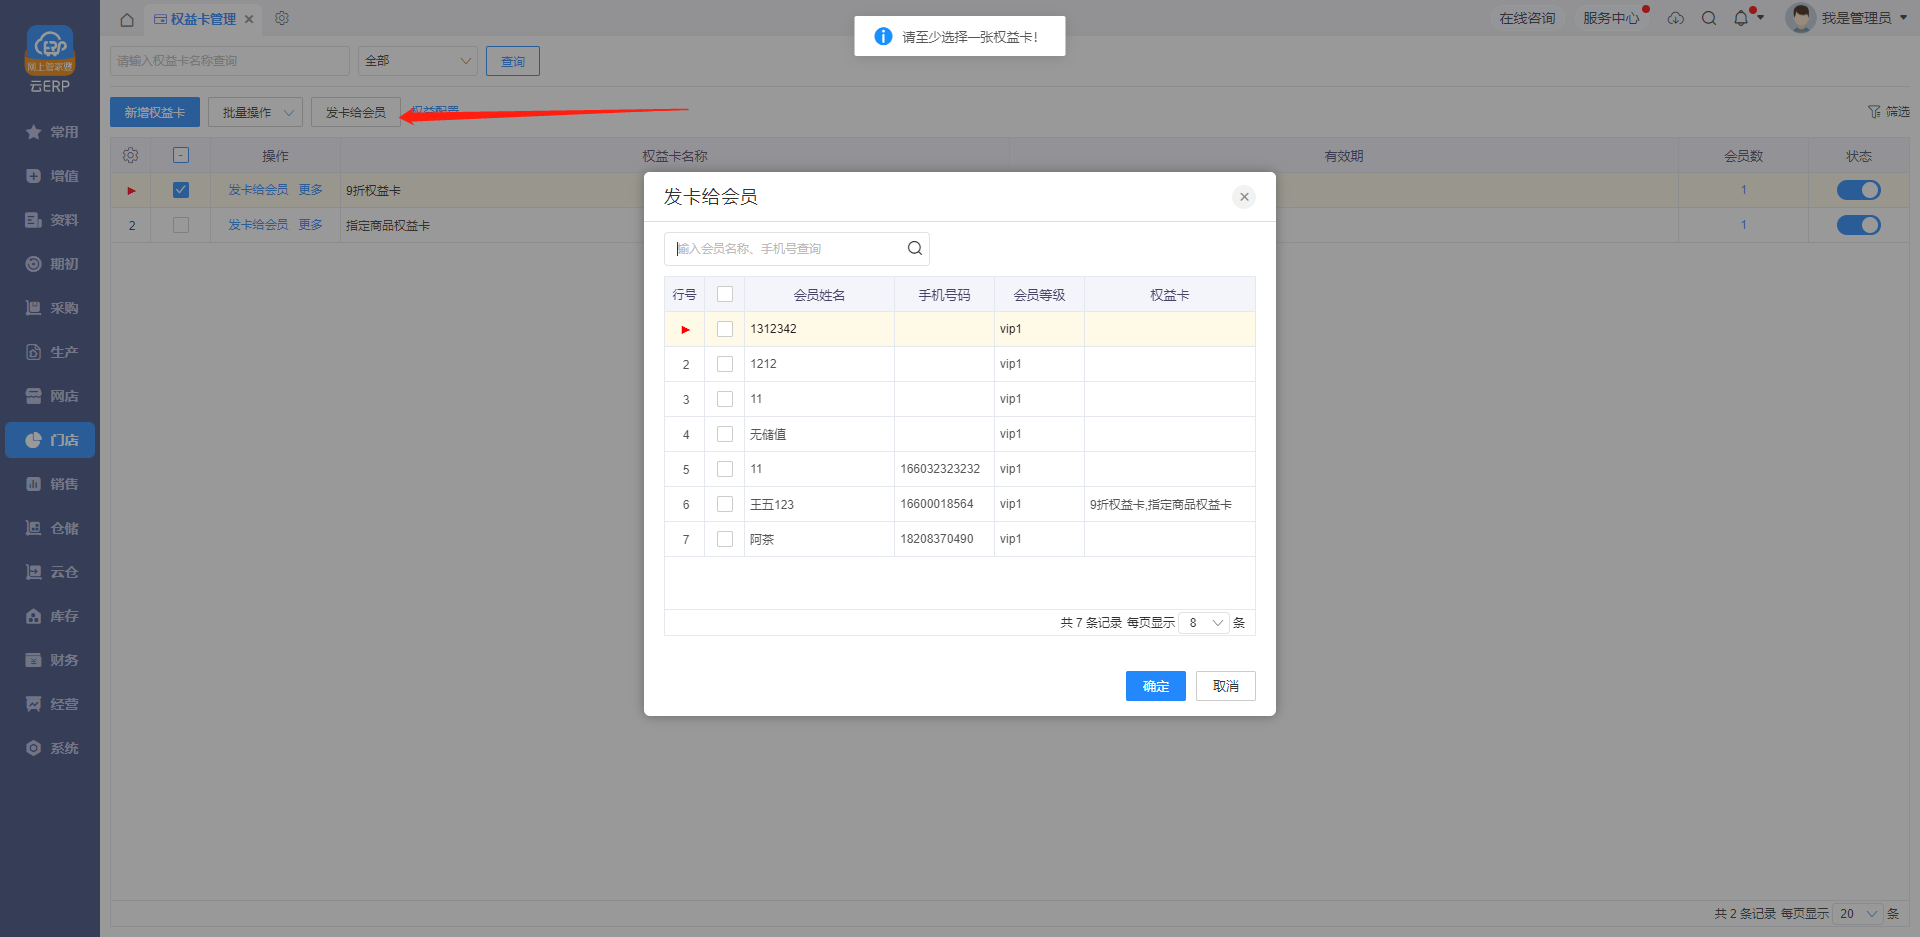Click 发卡给会员 link in 9折权益卡 row
This screenshot has width=1920, height=937.
[x=258, y=190]
